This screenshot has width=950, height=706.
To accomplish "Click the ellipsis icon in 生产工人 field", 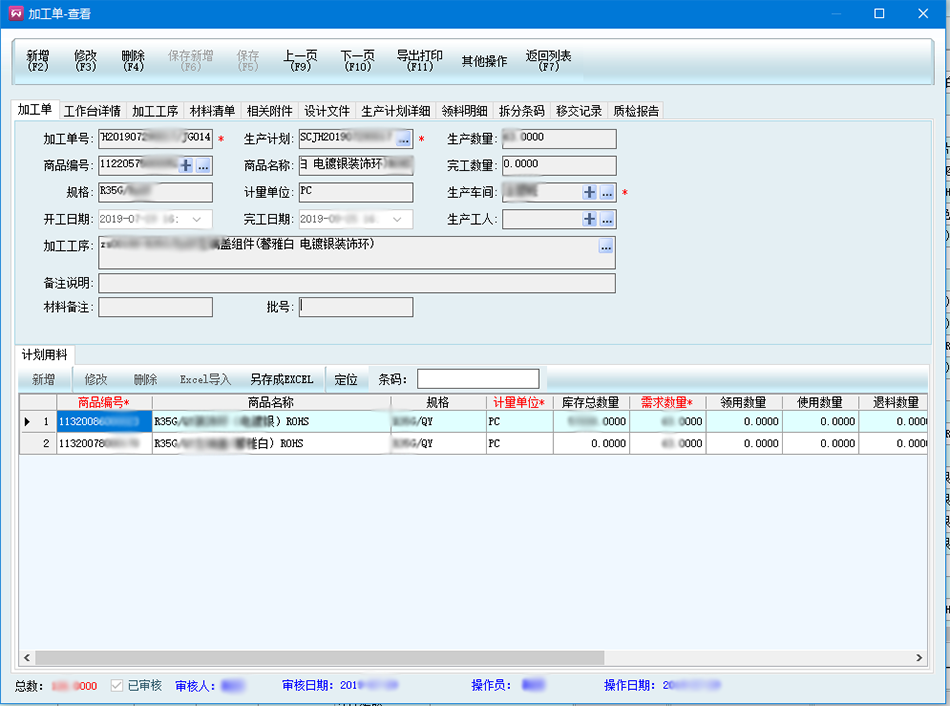I will pos(607,219).
